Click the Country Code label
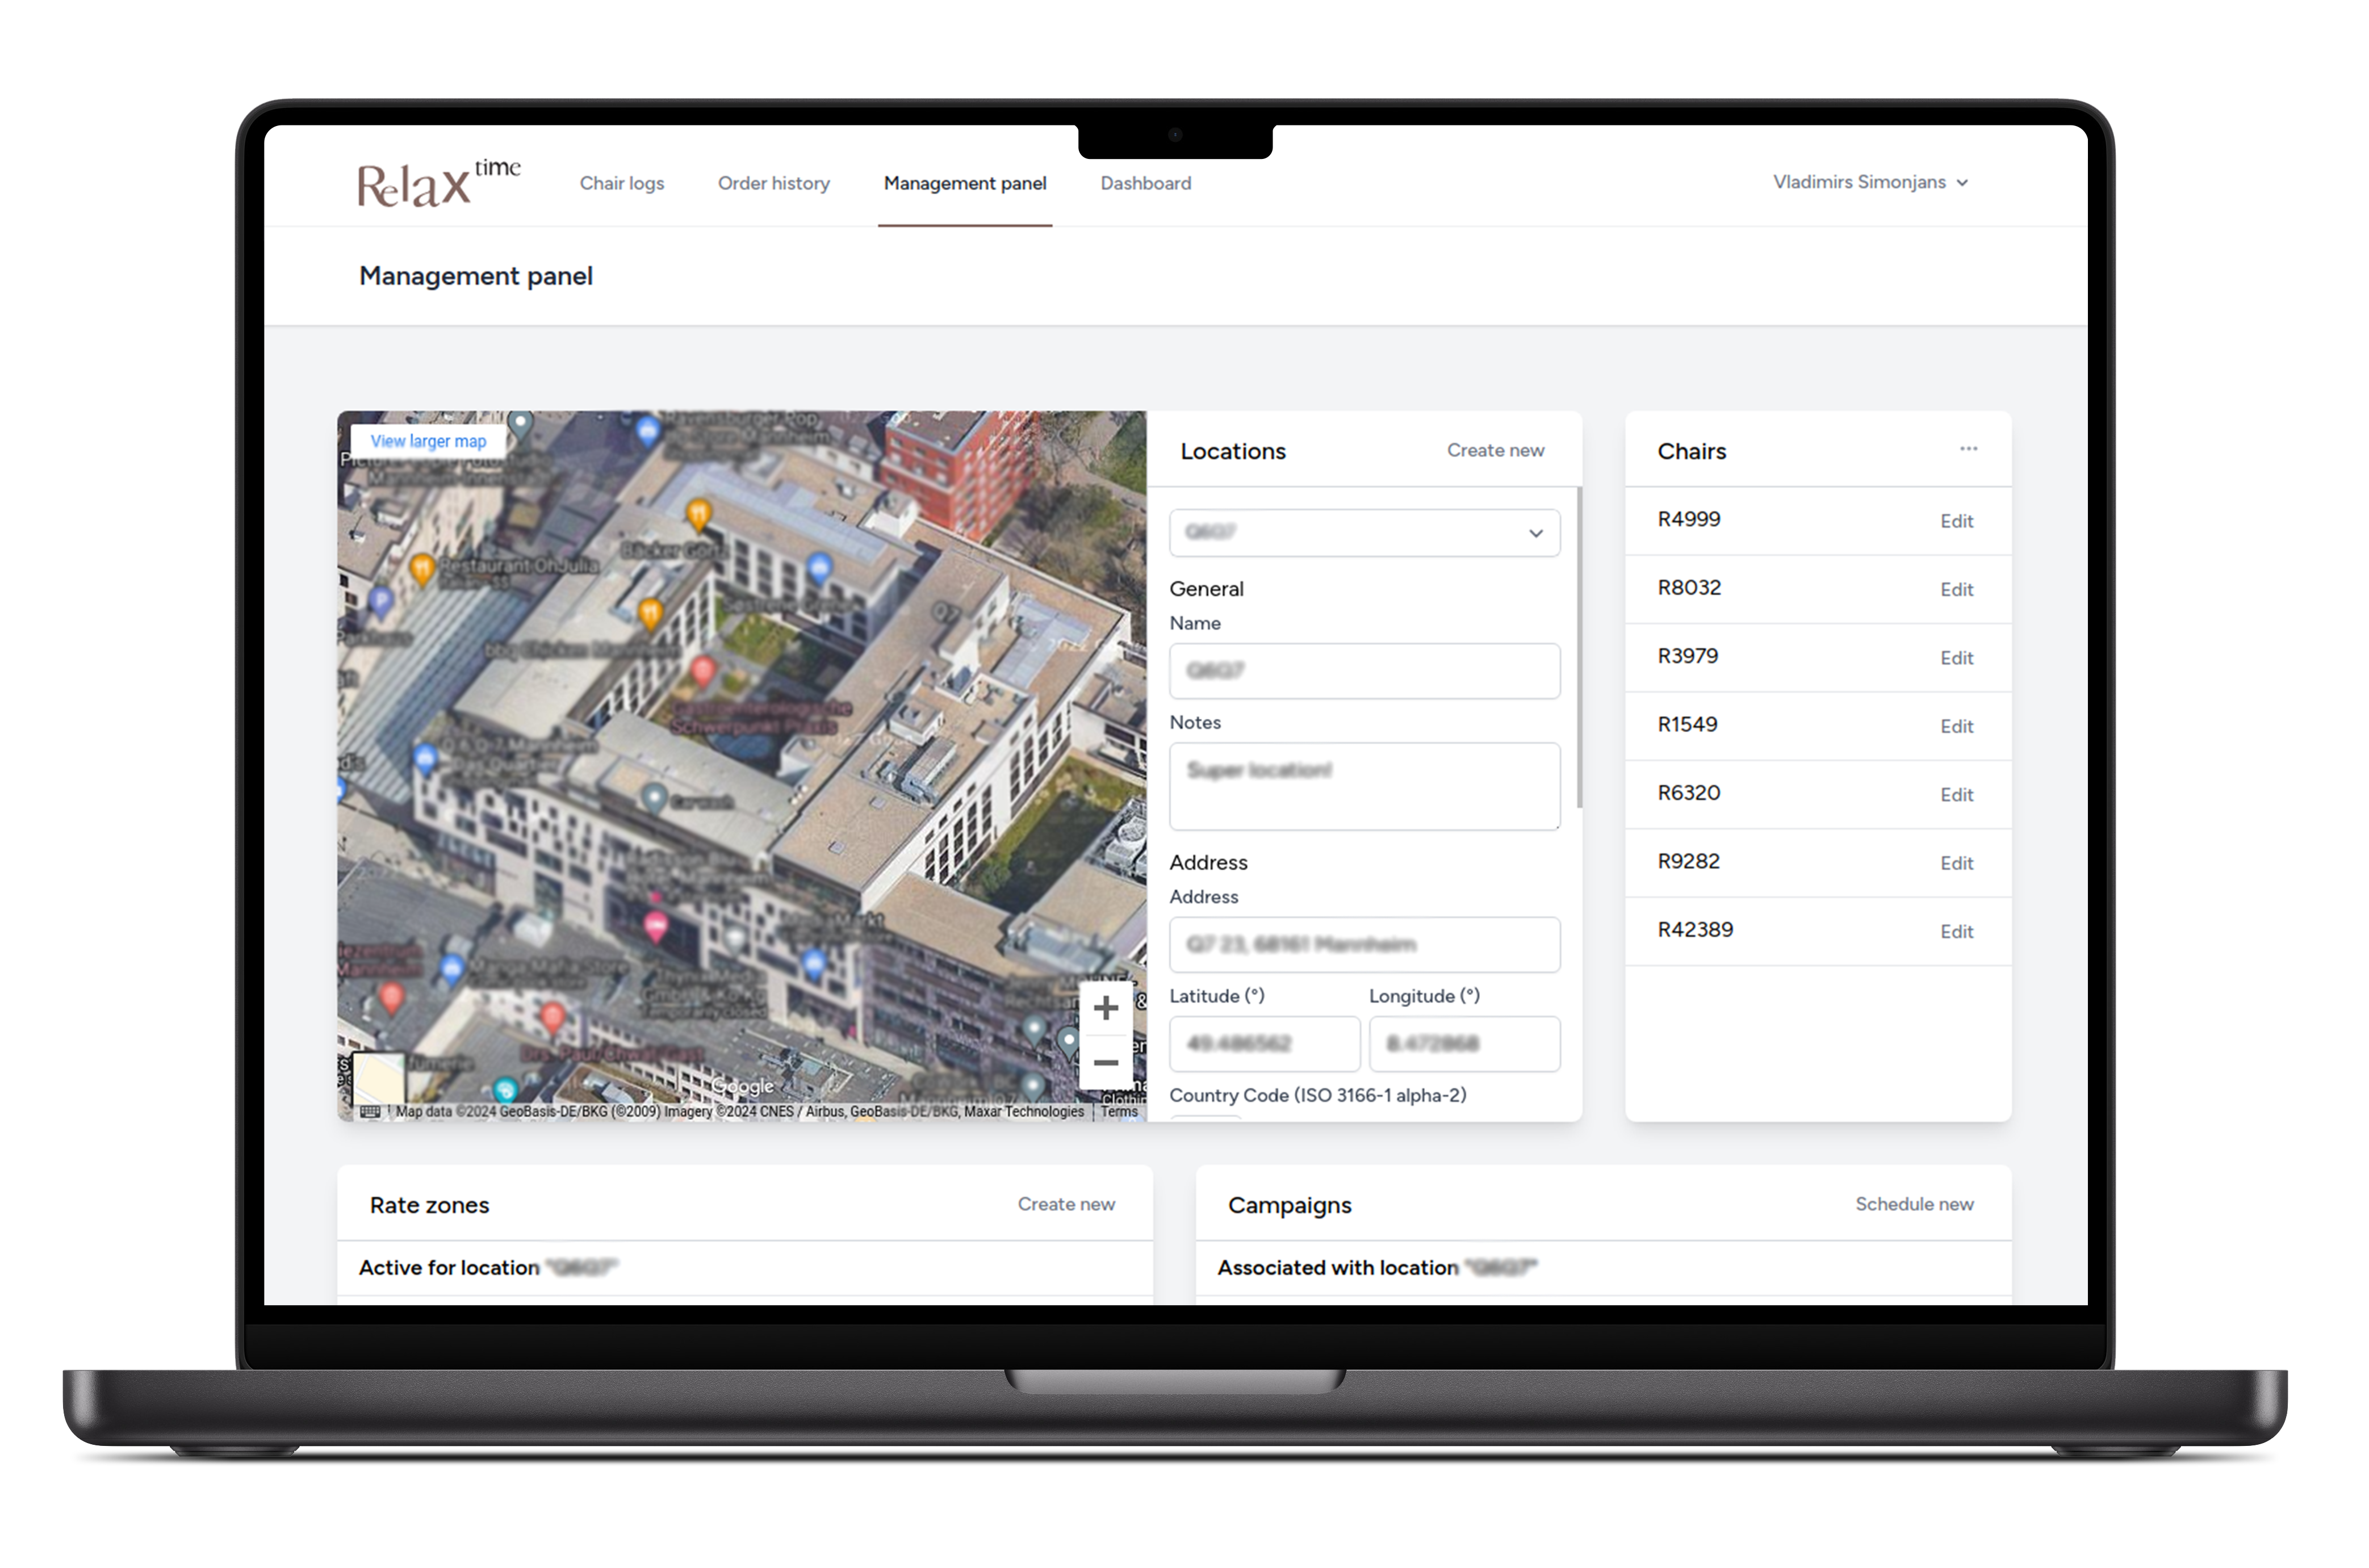The height and width of the screenshot is (1568, 2369). click(x=1317, y=1095)
